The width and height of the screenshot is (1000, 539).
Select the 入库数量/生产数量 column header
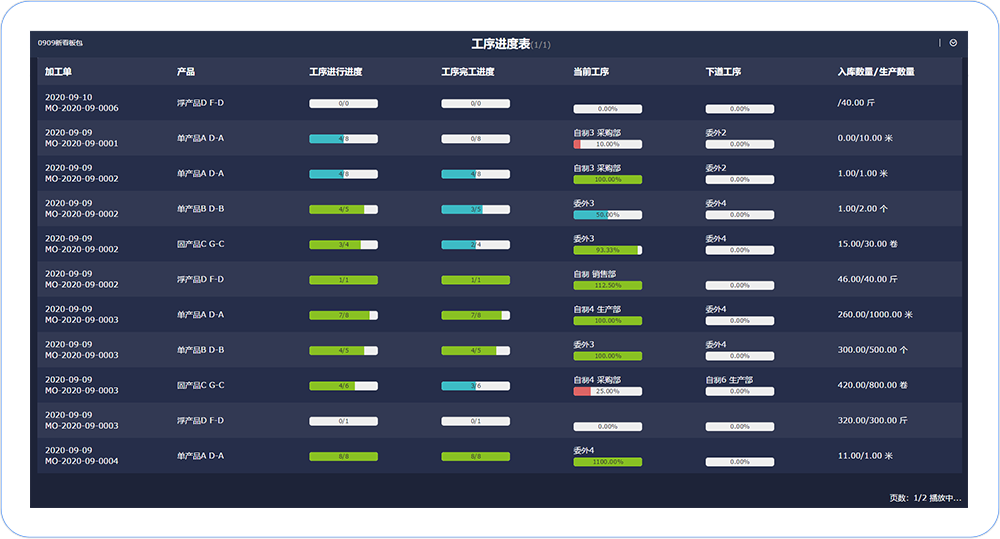coord(876,71)
